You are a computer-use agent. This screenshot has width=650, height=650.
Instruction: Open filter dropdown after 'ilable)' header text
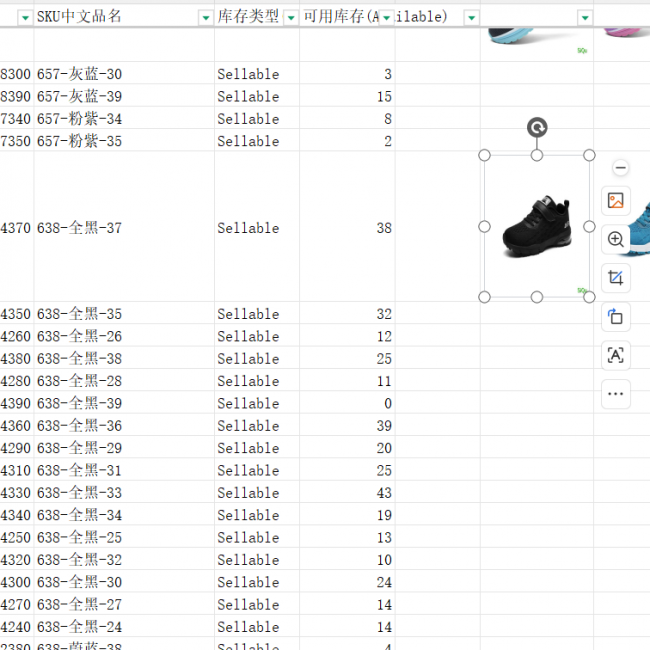(x=471, y=18)
